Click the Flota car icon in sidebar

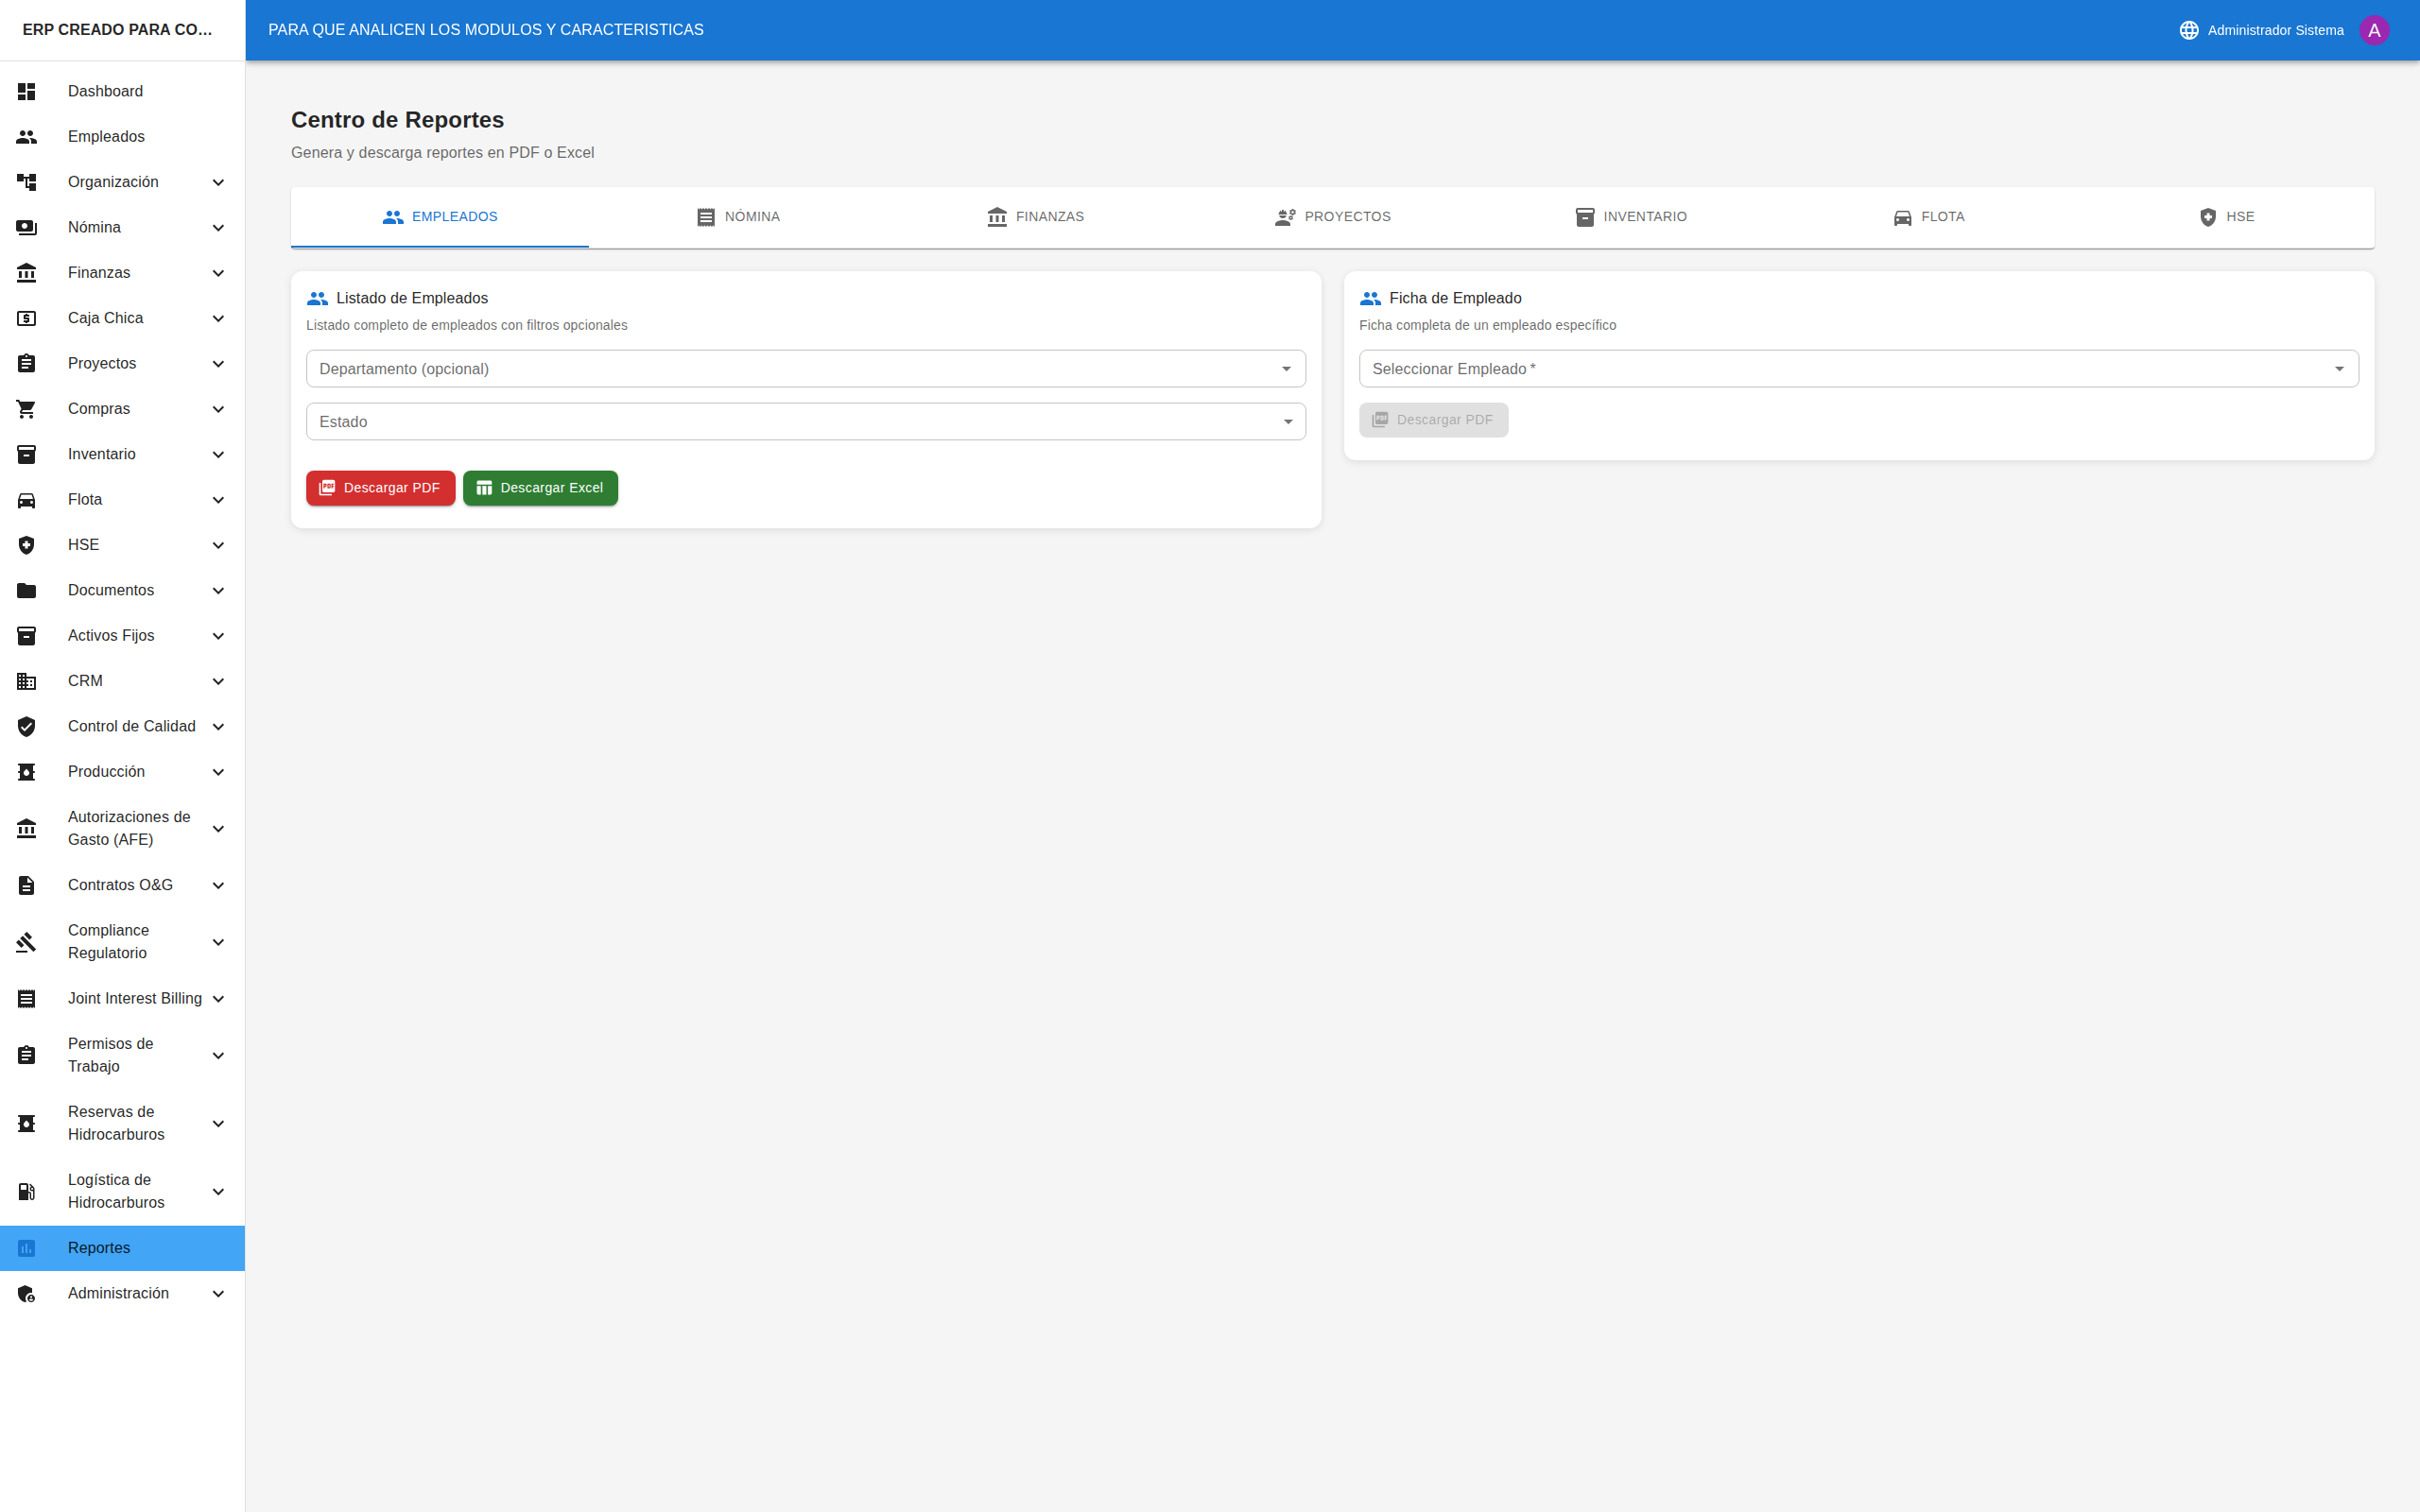pos(27,500)
